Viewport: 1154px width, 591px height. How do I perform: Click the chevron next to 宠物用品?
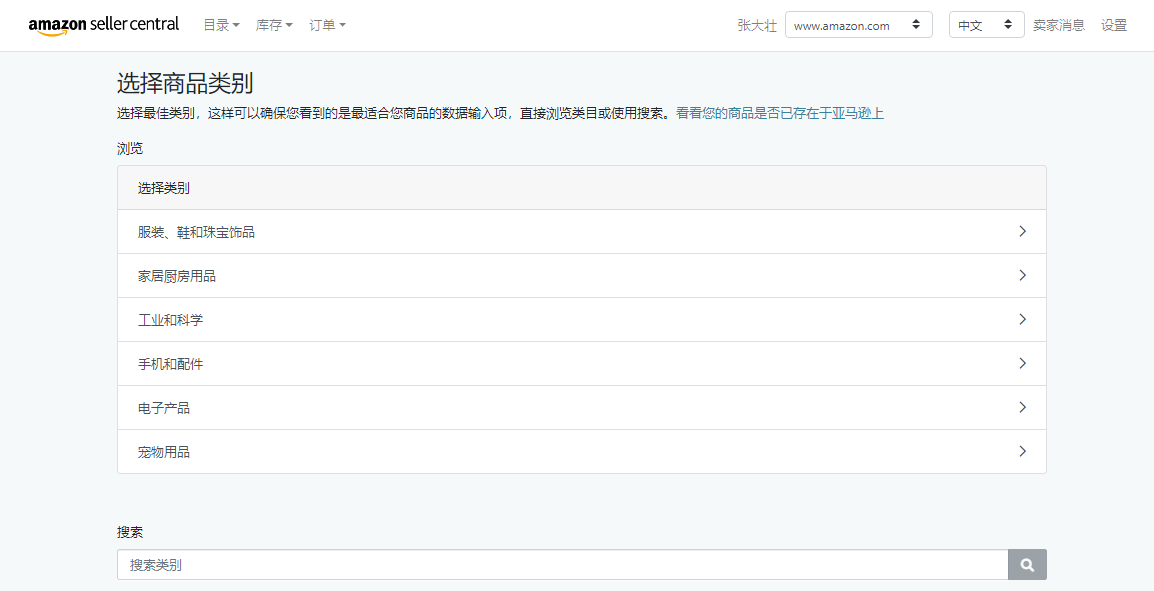tap(1022, 451)
